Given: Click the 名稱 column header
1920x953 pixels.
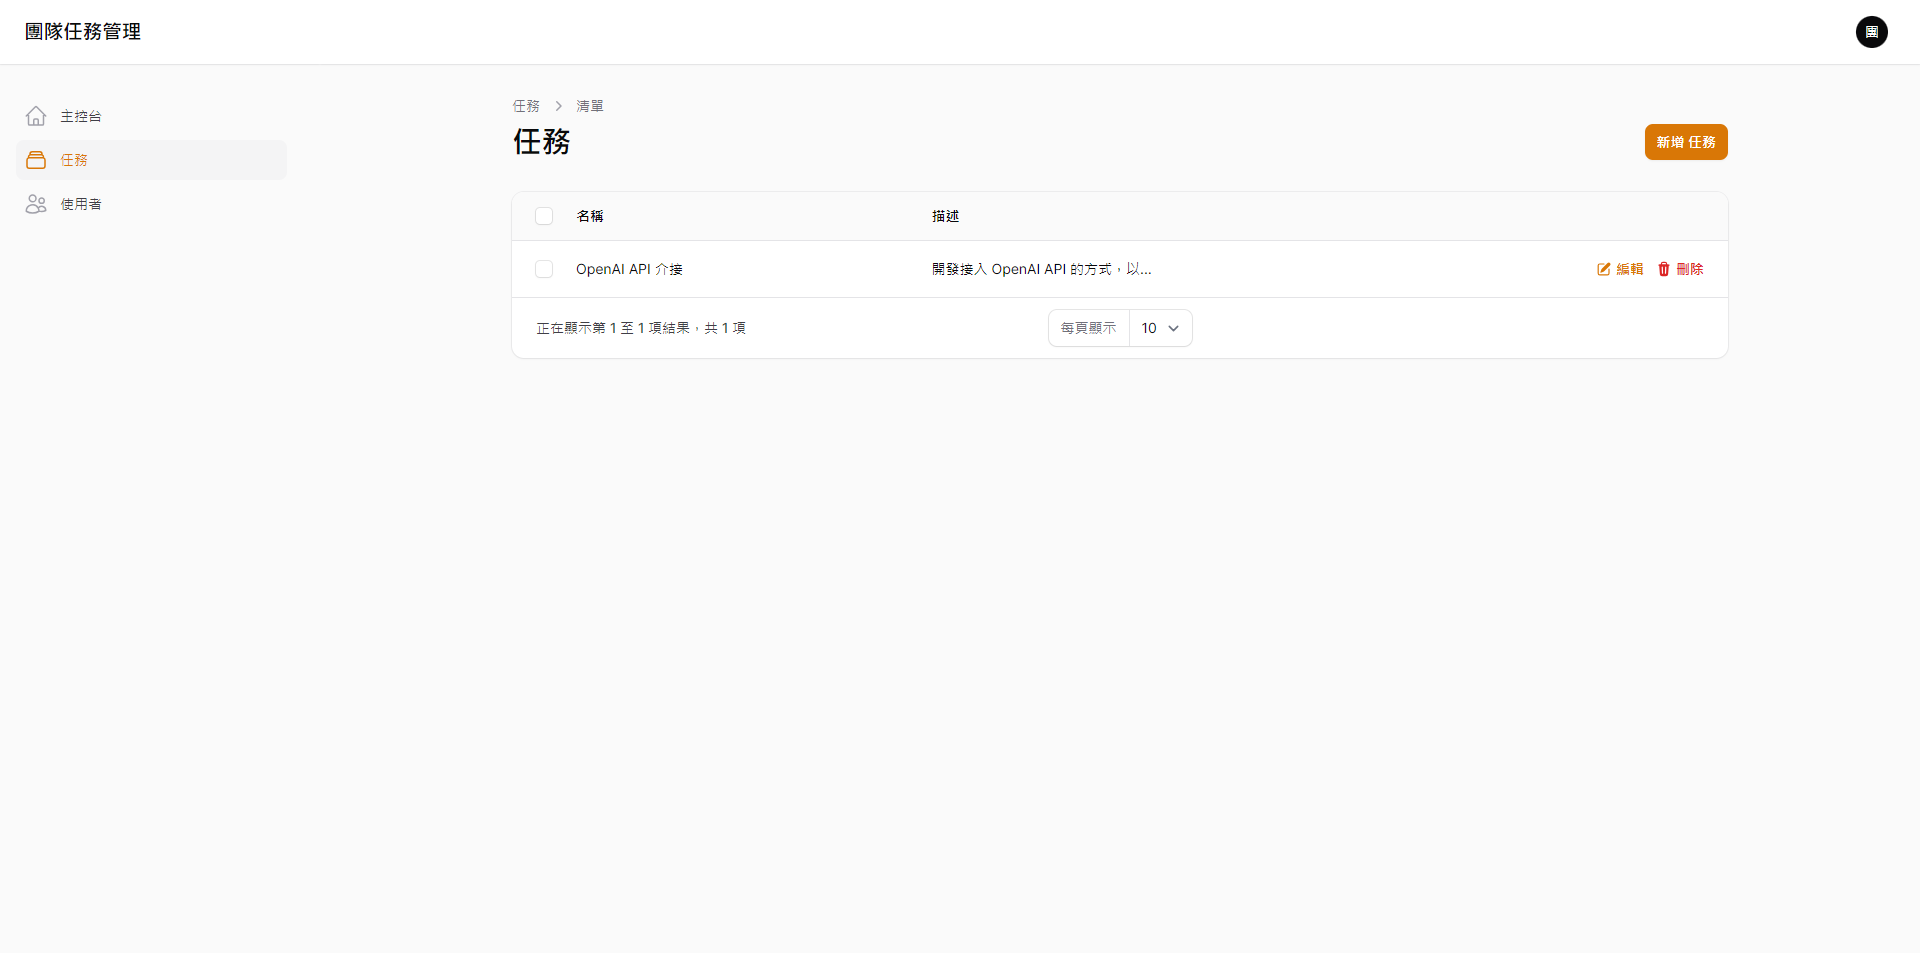Looking at the screenshot, I should (590, 216).
